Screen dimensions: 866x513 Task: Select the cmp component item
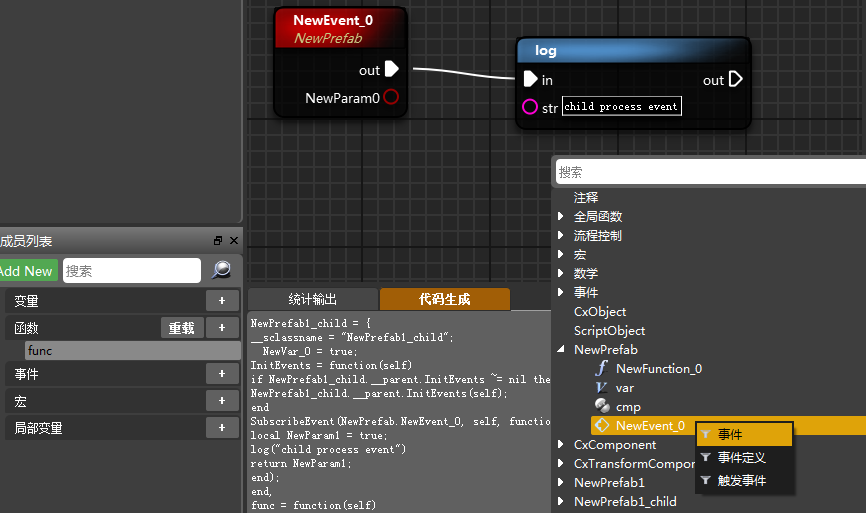pyautogui.click(x=628, y=406)
